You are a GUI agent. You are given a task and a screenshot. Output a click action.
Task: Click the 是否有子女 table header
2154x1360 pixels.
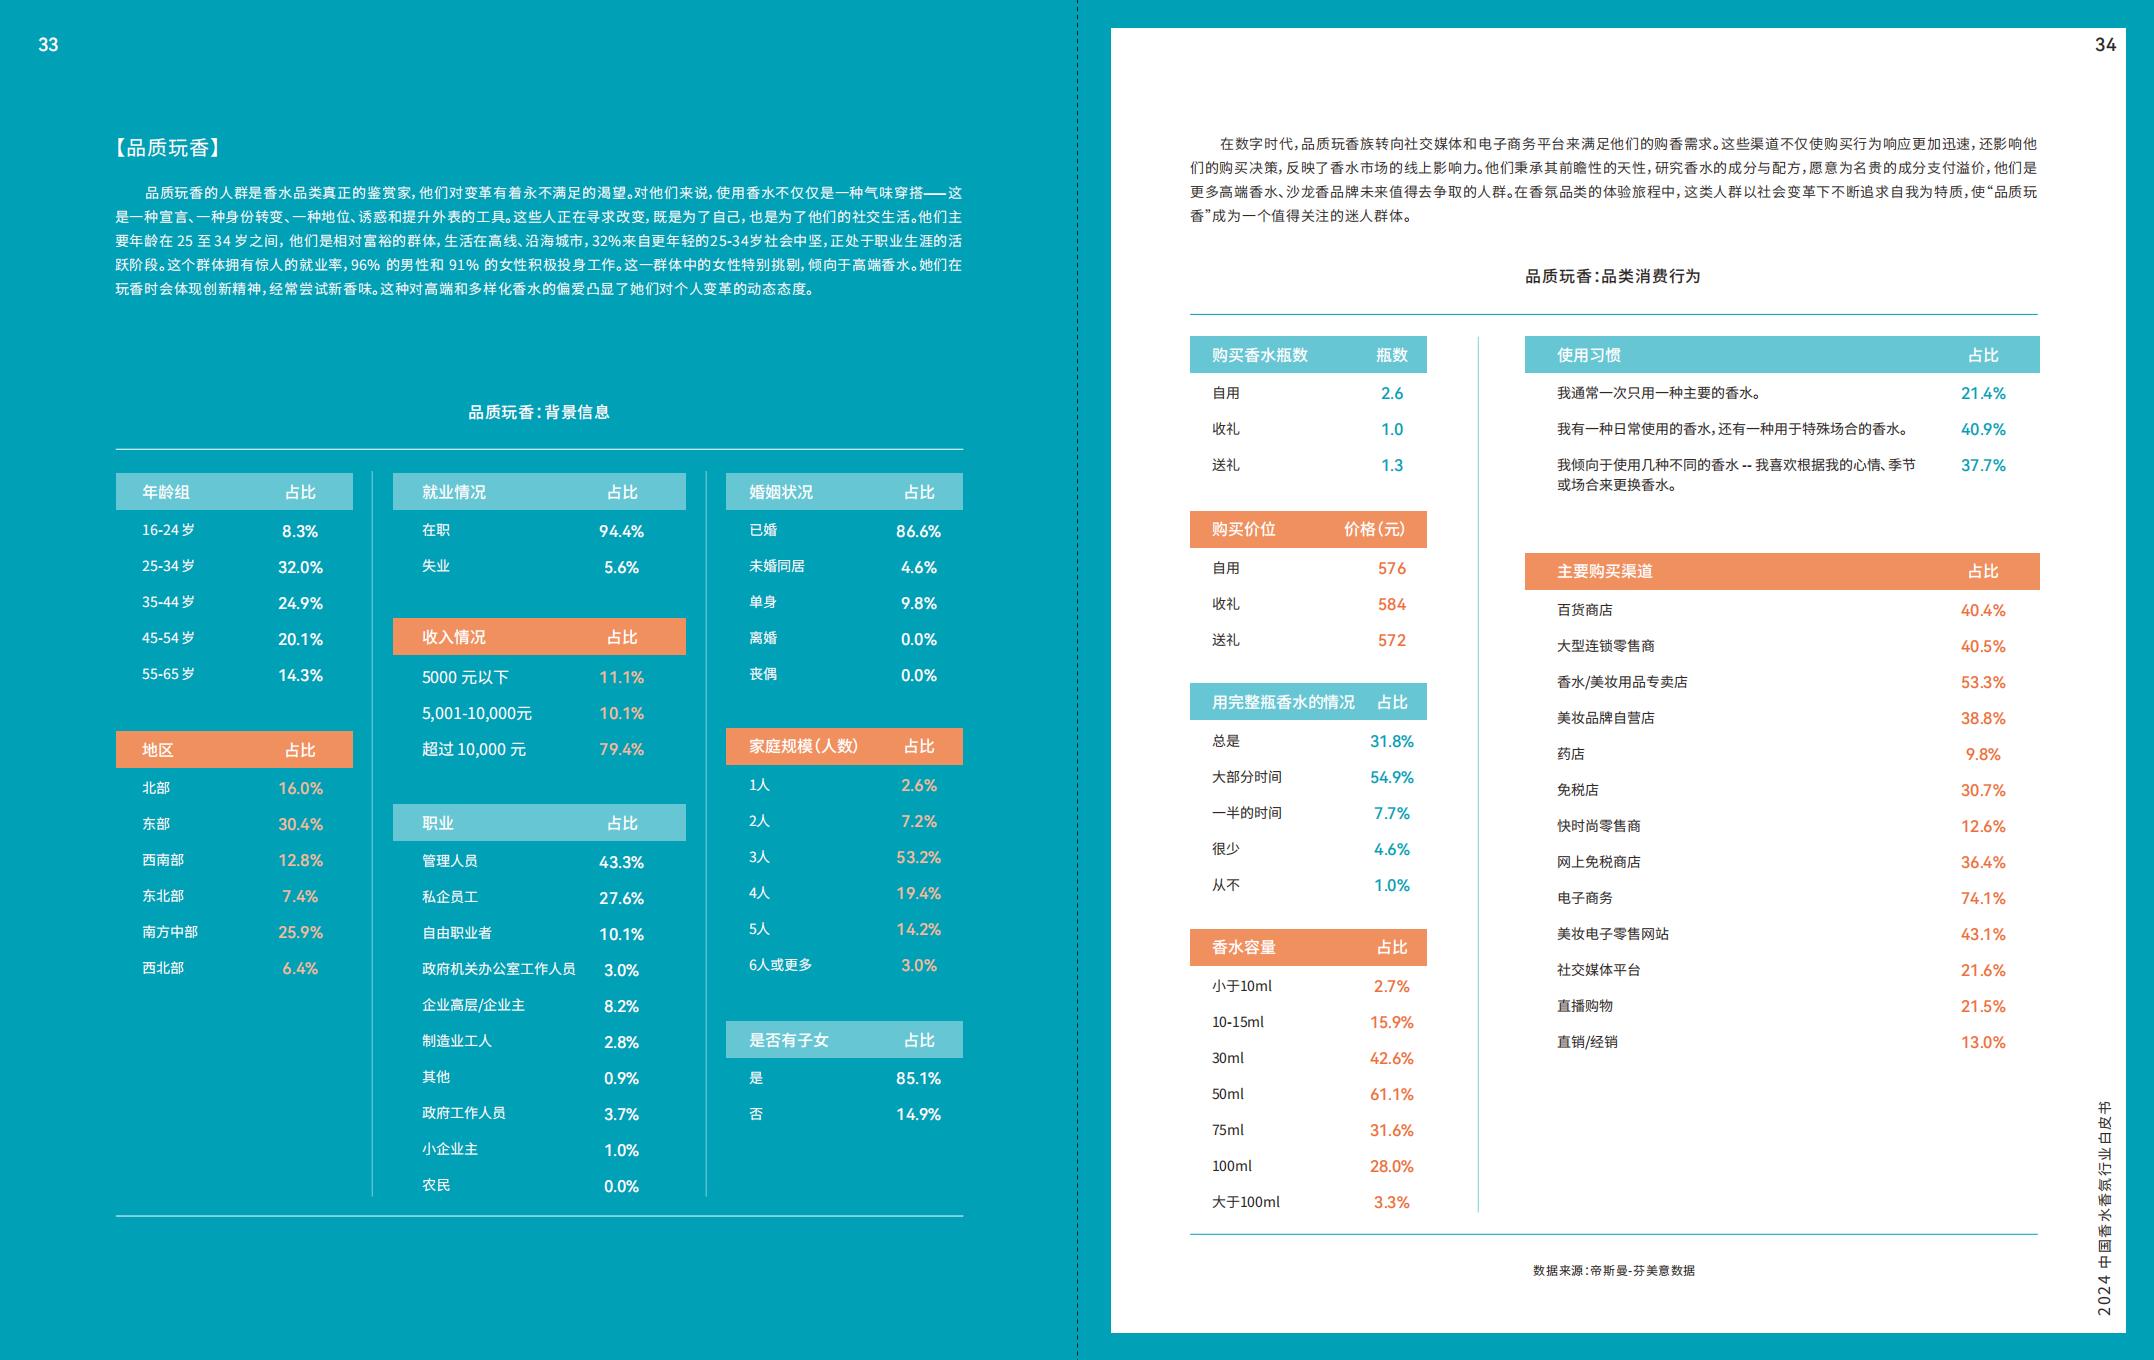pyautogui.click(x=844, y=1040)
